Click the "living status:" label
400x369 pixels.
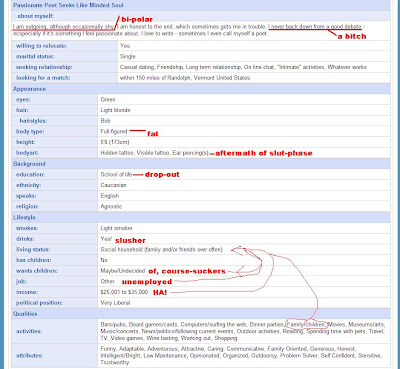tap(33, 249)
